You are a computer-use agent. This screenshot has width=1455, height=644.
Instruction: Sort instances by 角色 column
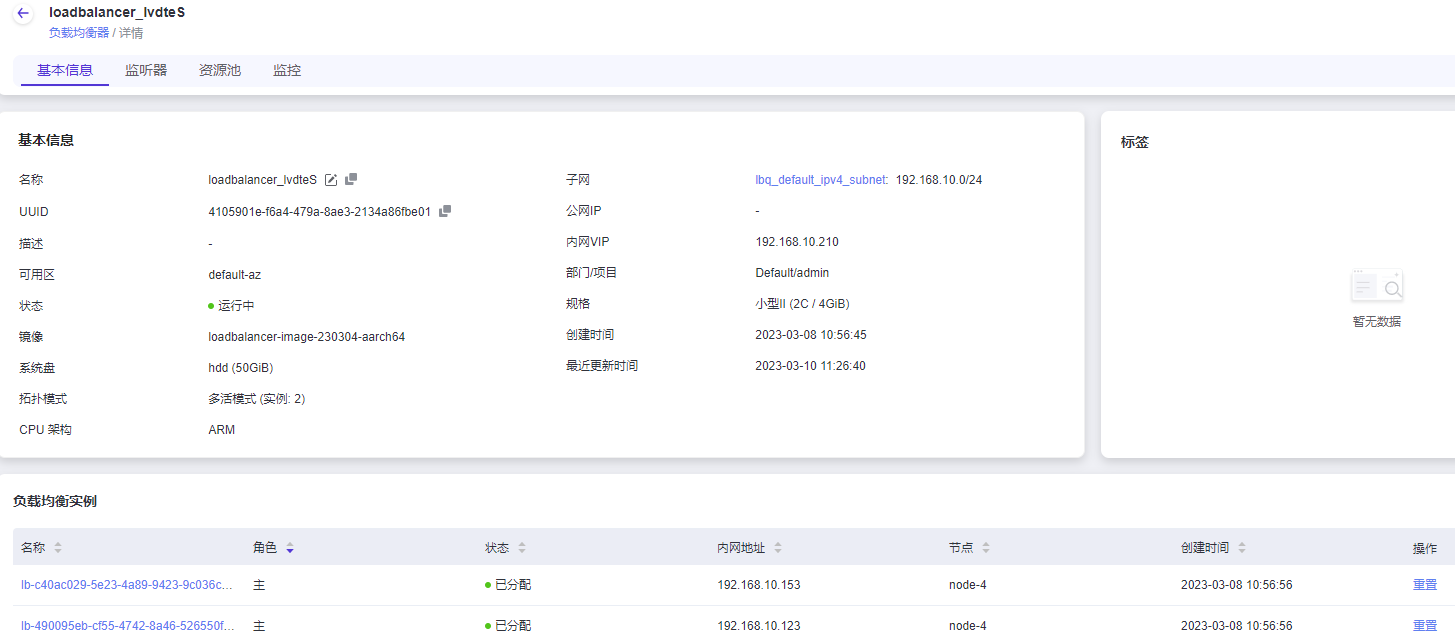point(290,548)
